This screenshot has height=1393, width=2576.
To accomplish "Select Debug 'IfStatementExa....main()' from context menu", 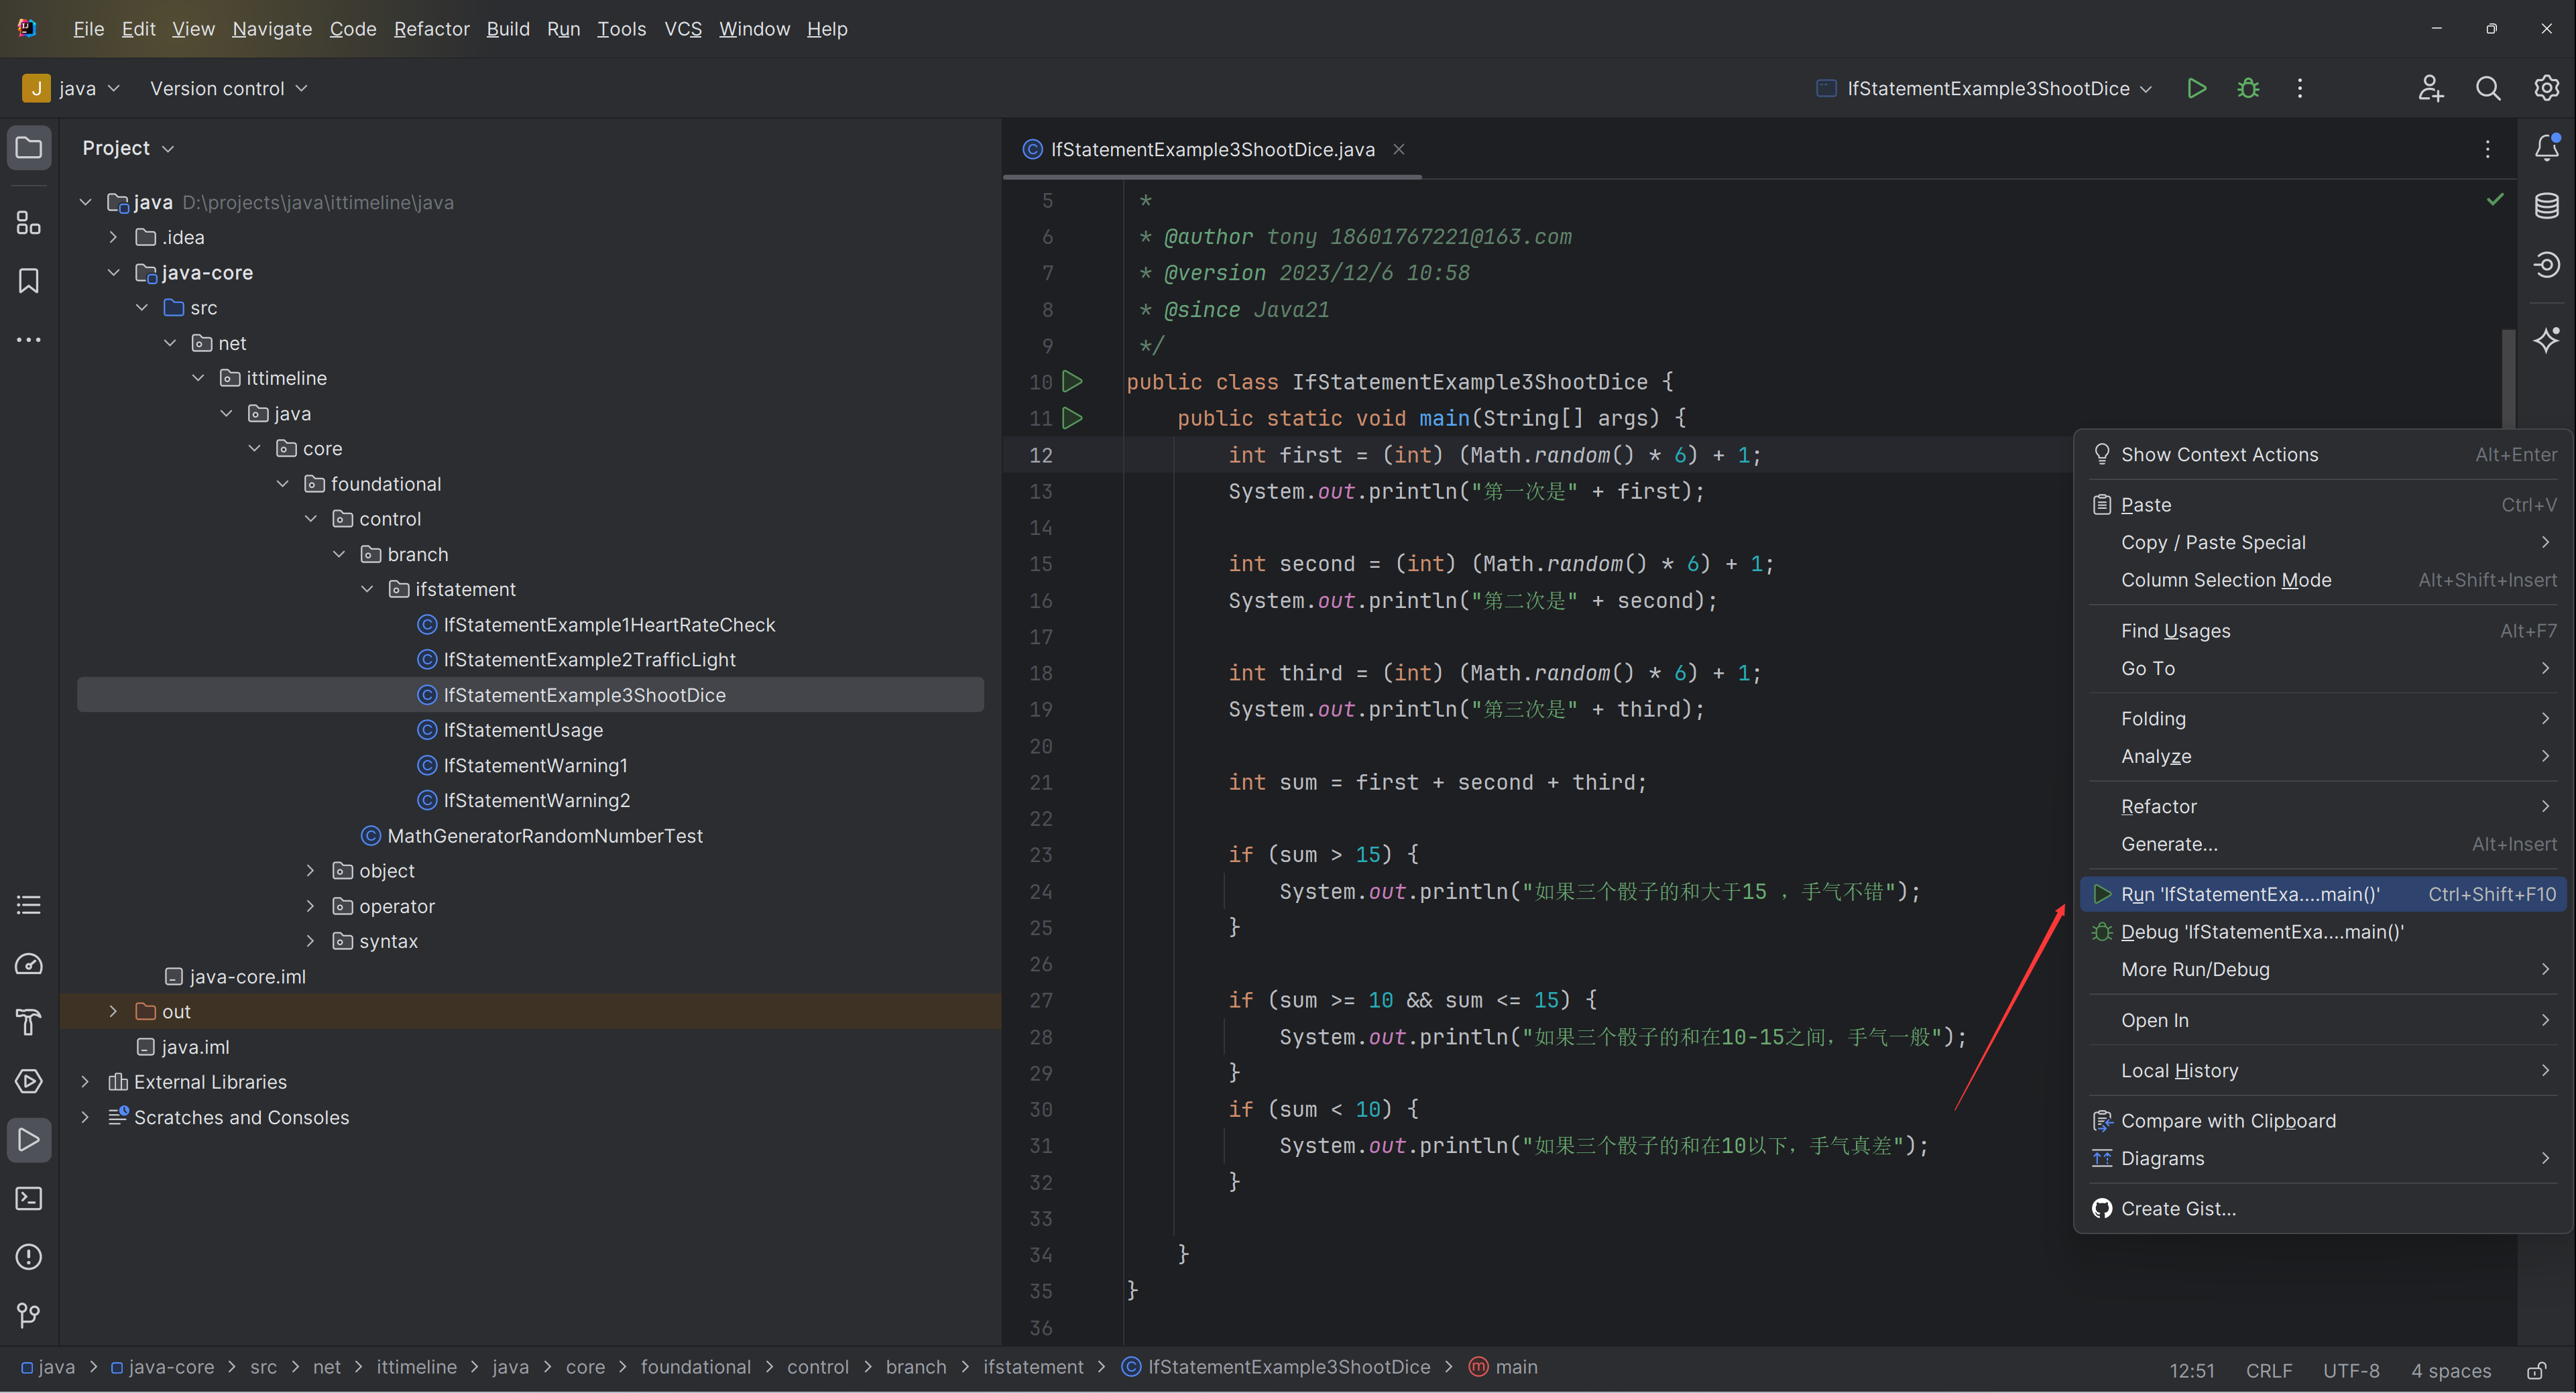I will (x=2322, y=932).
